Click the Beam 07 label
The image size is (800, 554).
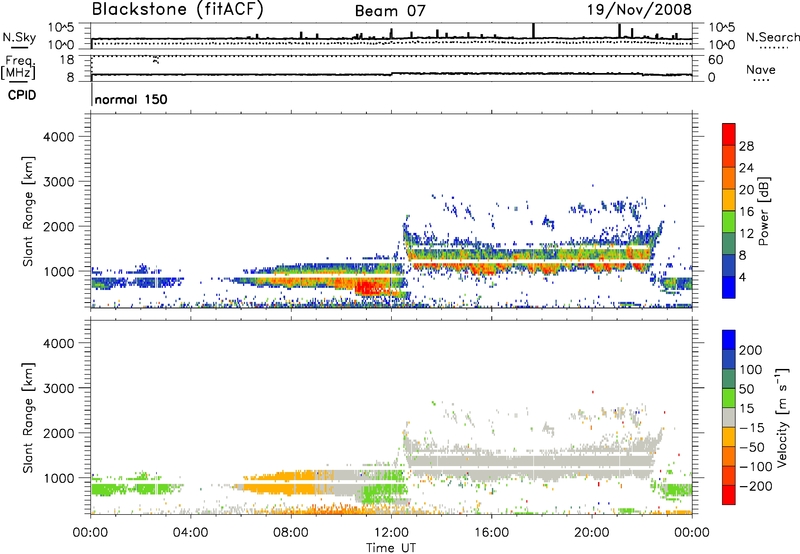390,11
